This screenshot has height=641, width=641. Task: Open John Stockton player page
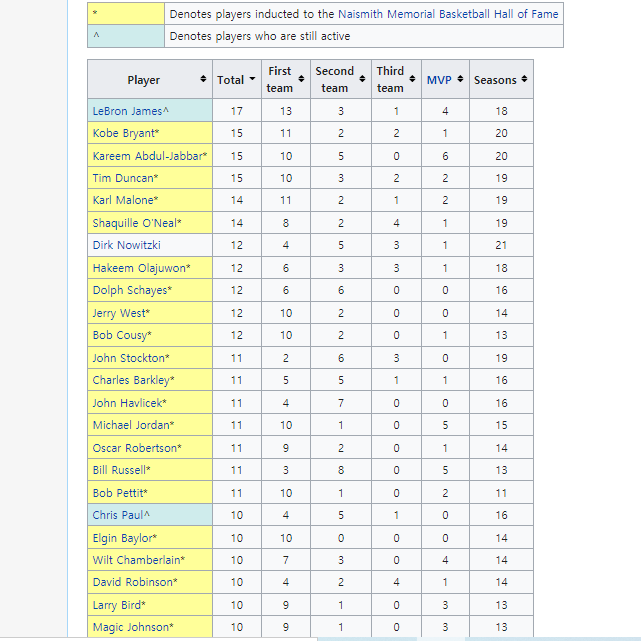click(x=129, y=358)
